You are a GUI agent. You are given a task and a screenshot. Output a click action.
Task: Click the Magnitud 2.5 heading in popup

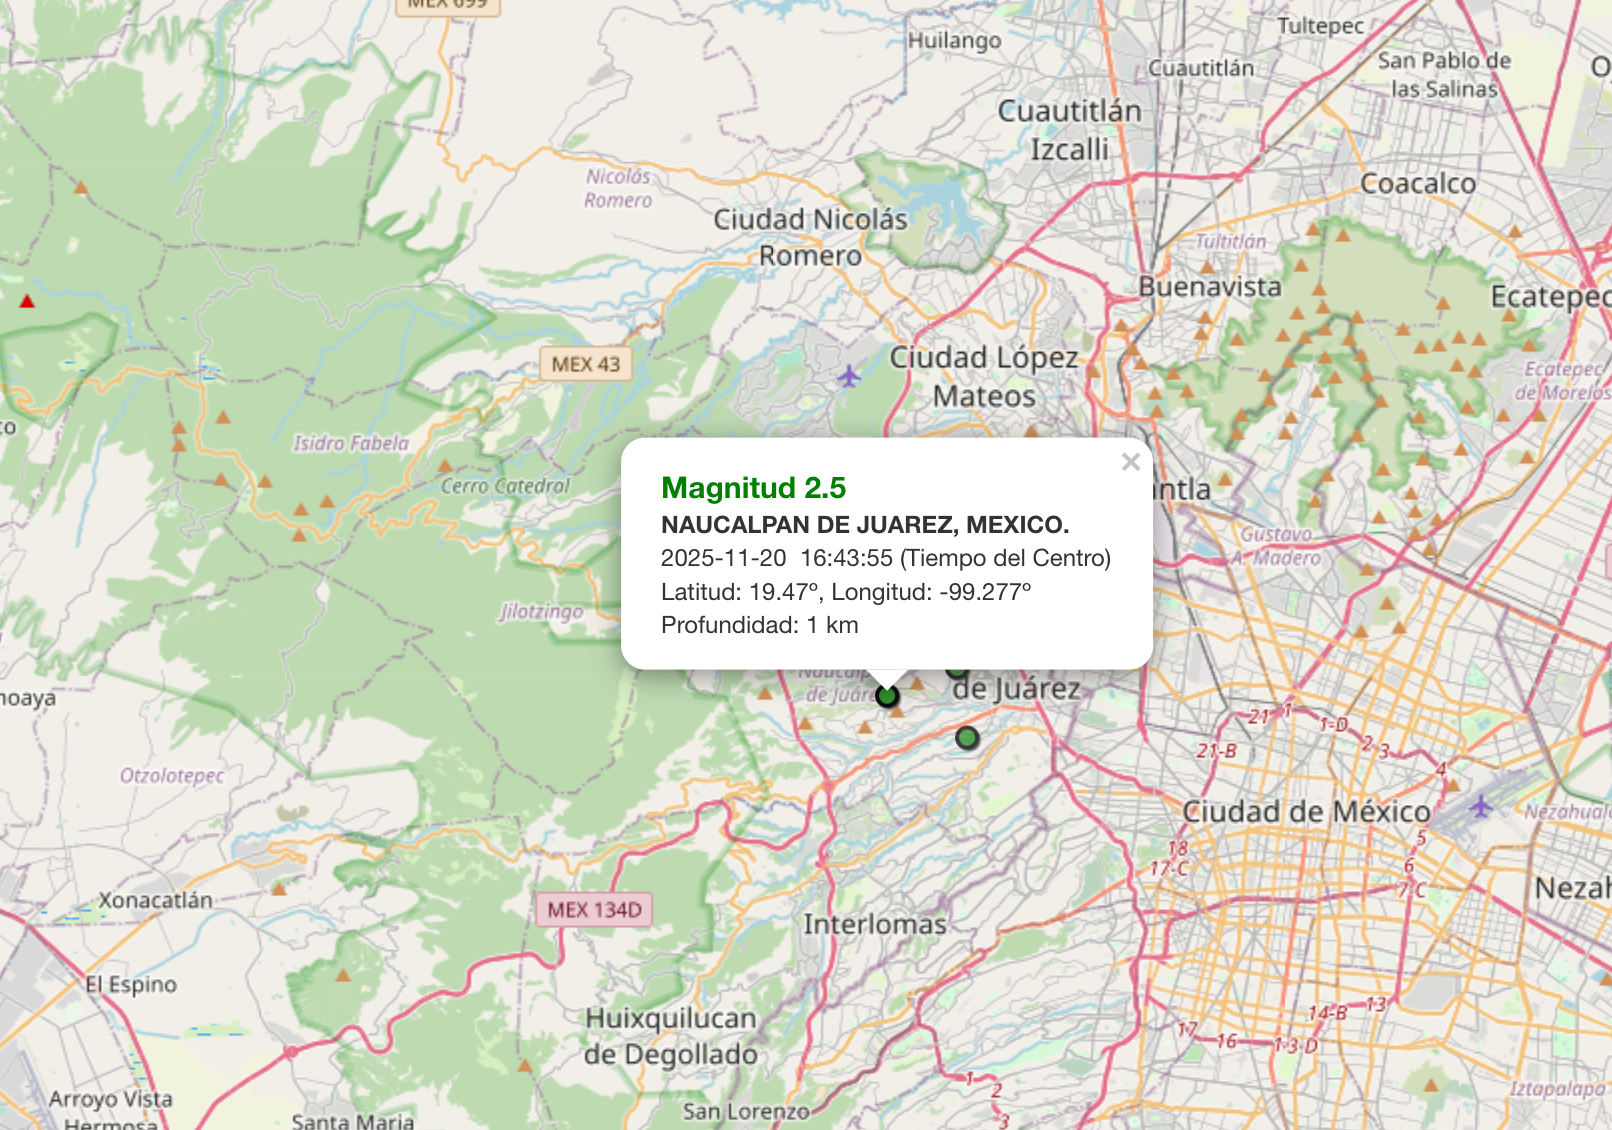753,488
